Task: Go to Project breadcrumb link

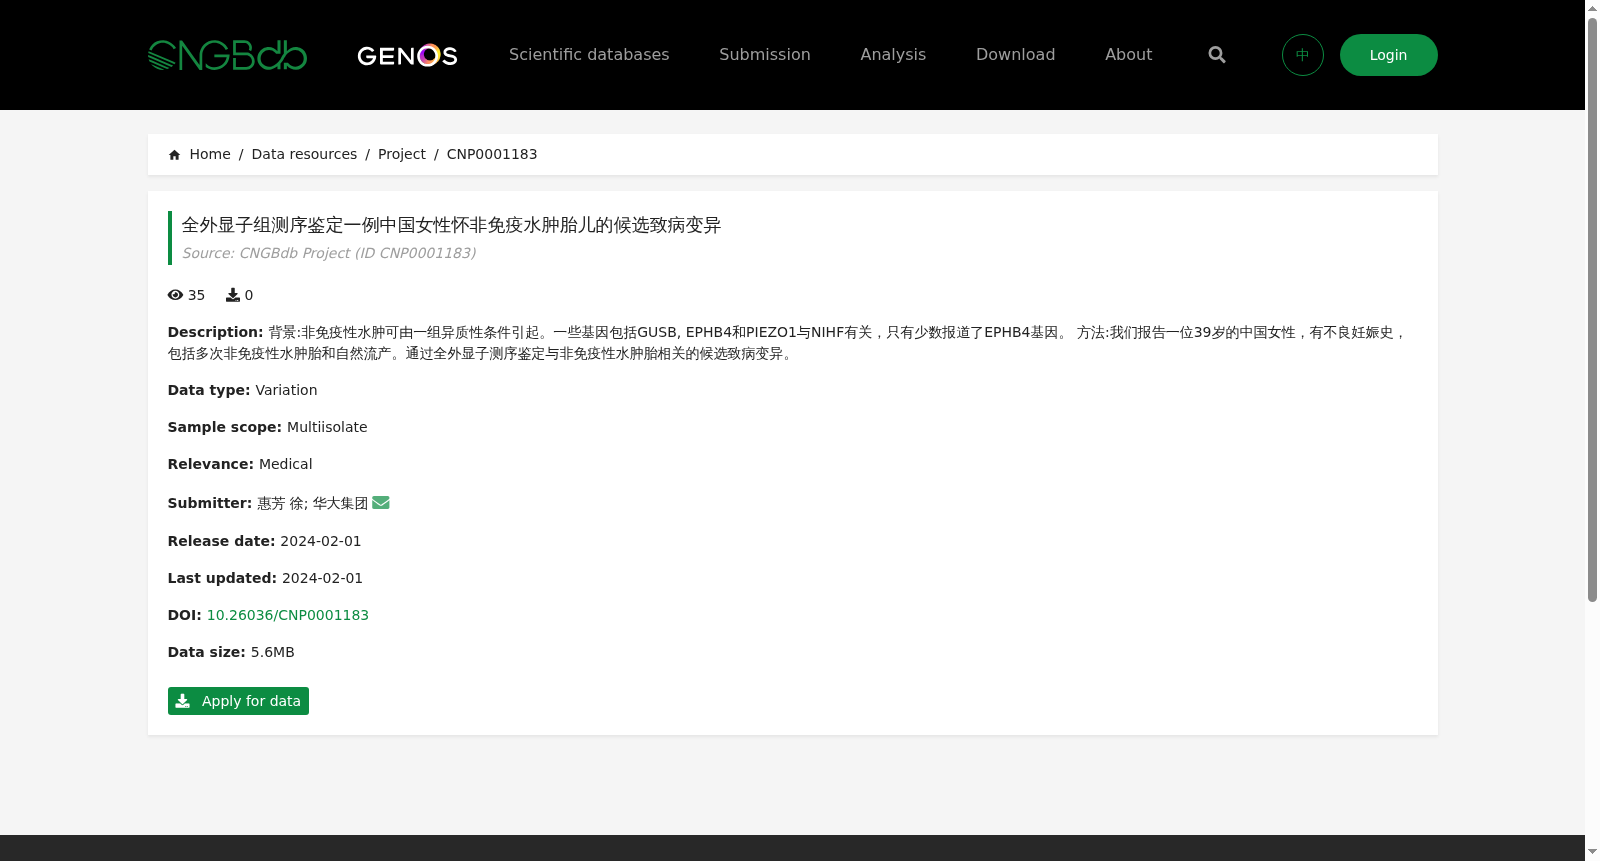Action: click(402, 154)
